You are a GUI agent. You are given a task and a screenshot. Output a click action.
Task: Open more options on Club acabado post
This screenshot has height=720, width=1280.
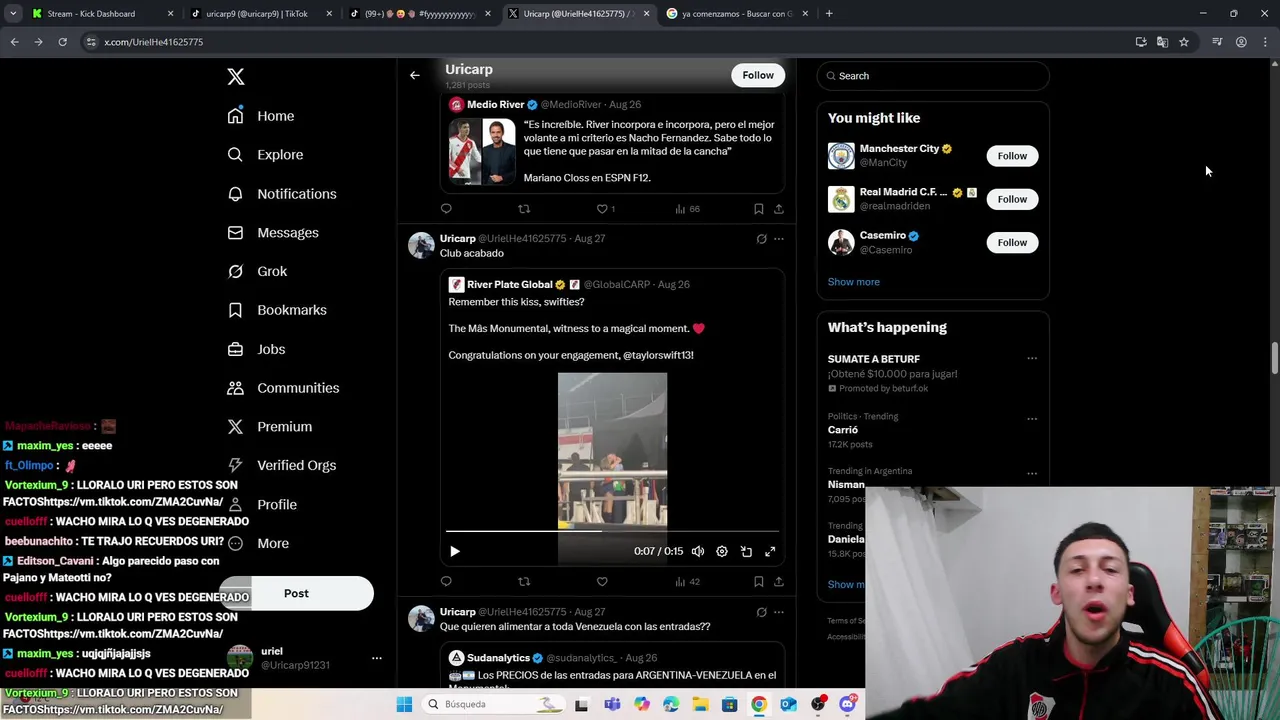pos(779,239)
